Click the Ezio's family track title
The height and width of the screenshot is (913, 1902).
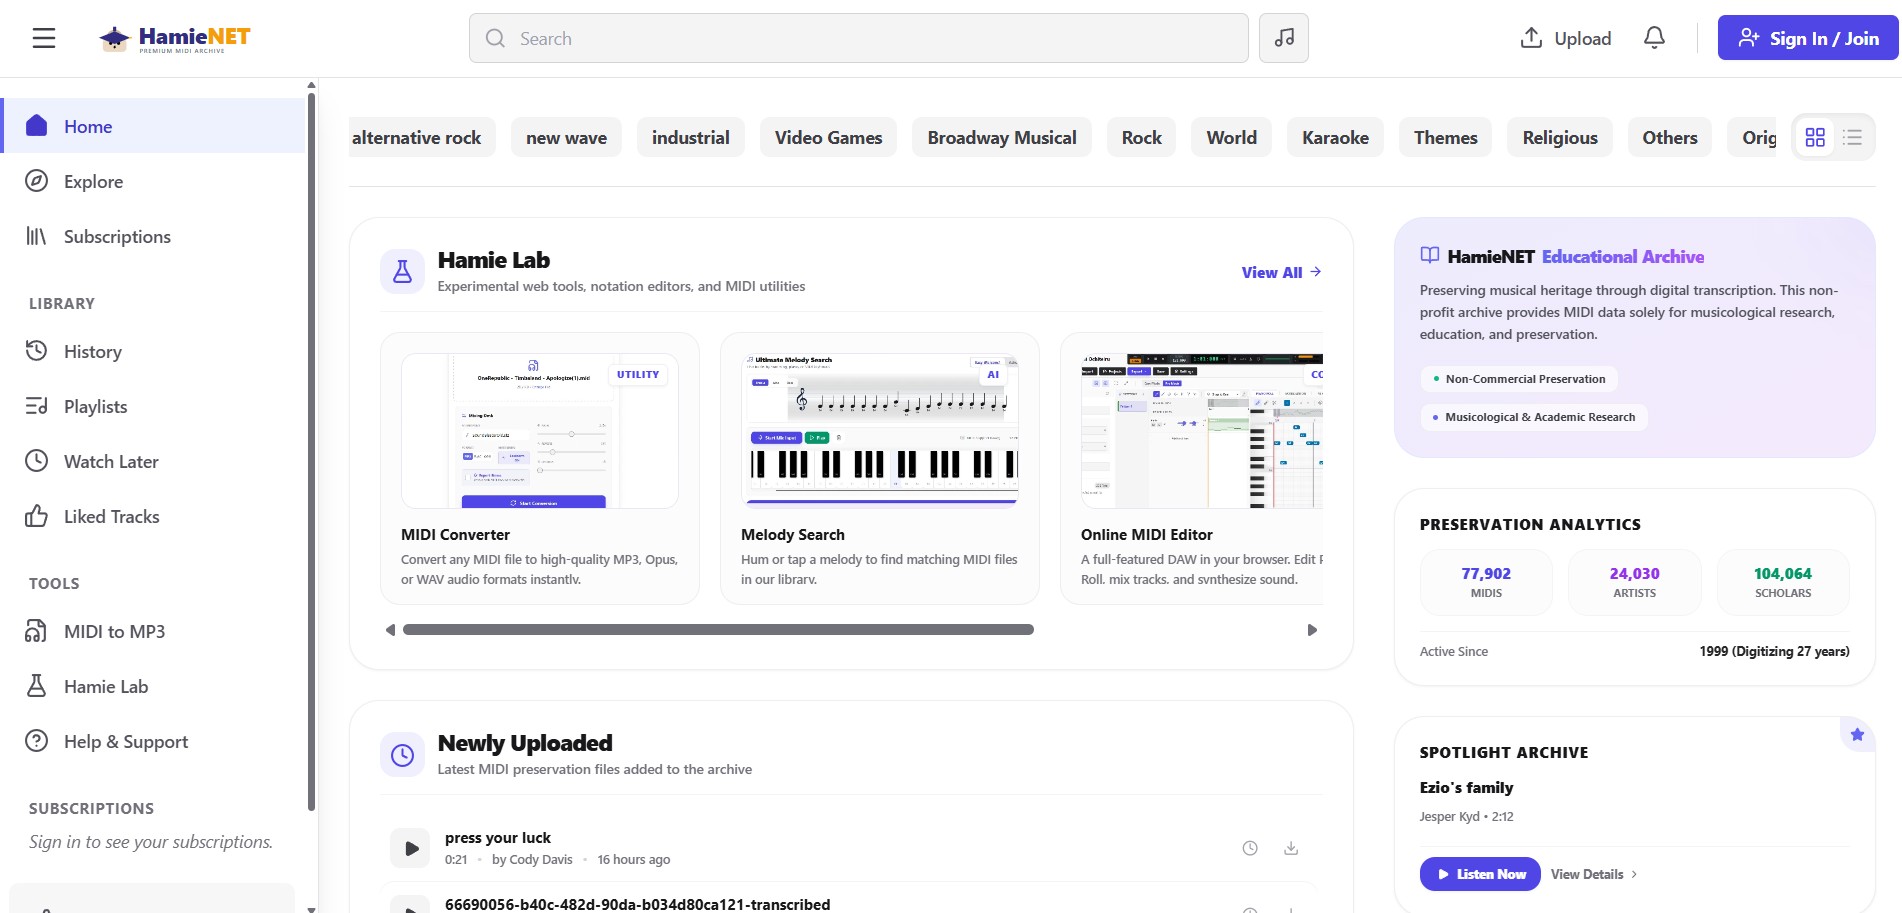(x=1466, y=788)
